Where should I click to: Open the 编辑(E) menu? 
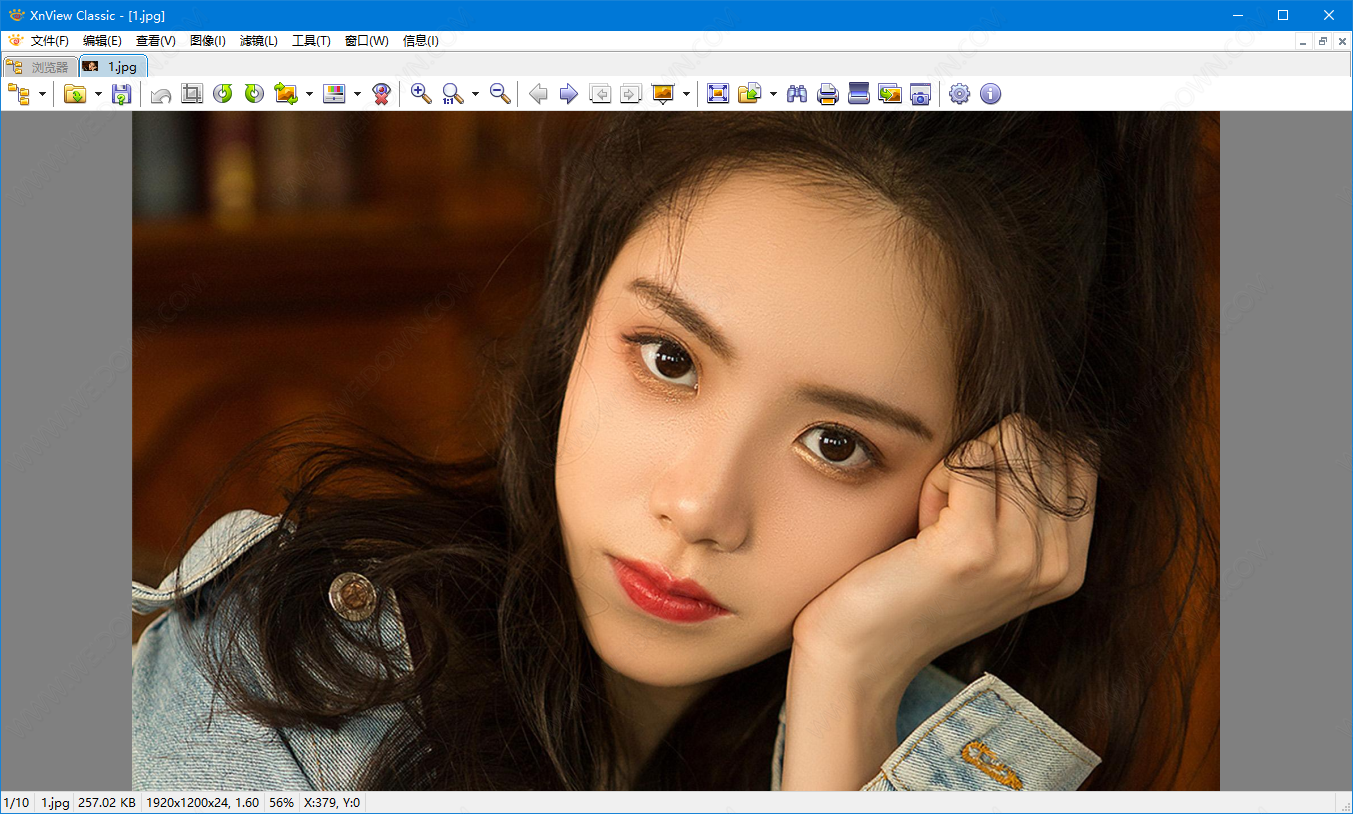click(102, 41)
